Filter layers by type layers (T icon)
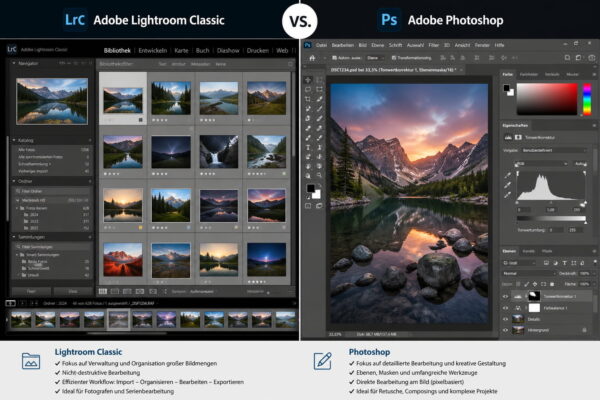The width and height of the screenshot is (600, 400). point(564,263)
